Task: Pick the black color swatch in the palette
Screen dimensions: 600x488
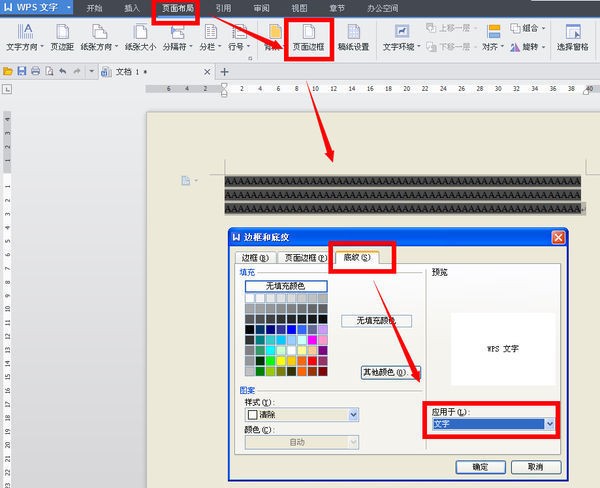Action: click(x=250, y=330)
